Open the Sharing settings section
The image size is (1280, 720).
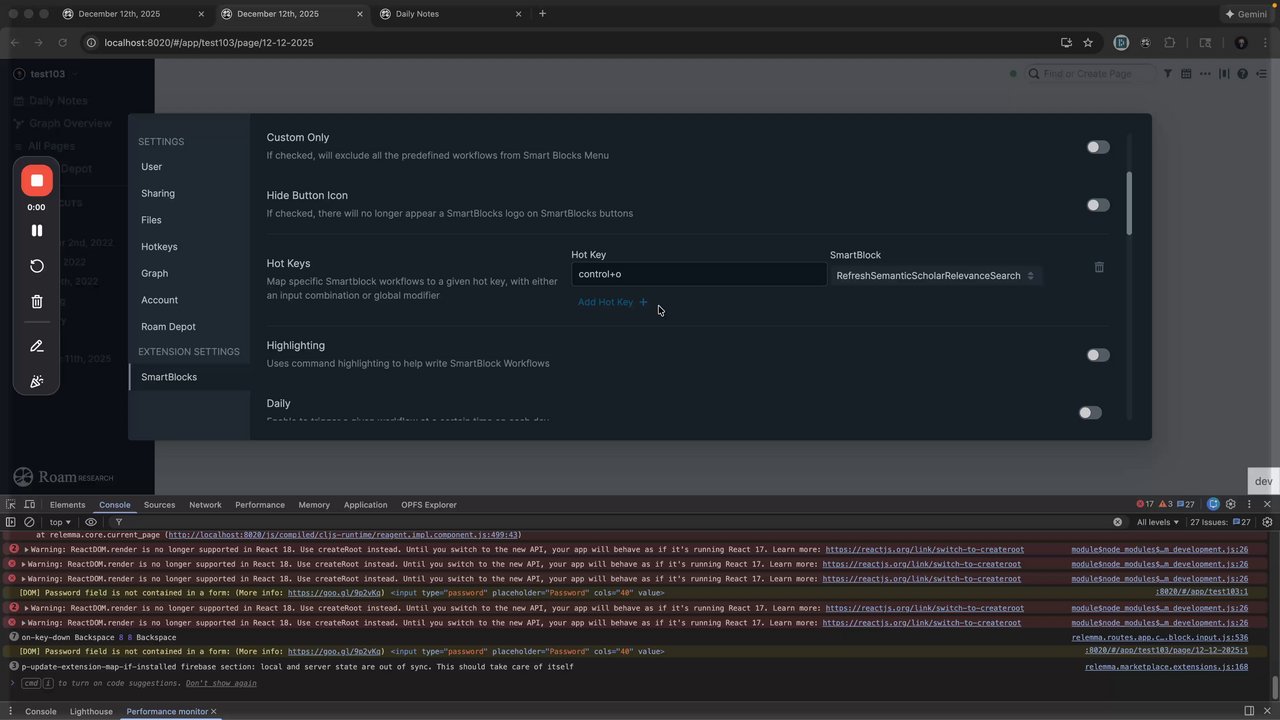(158, 193)
